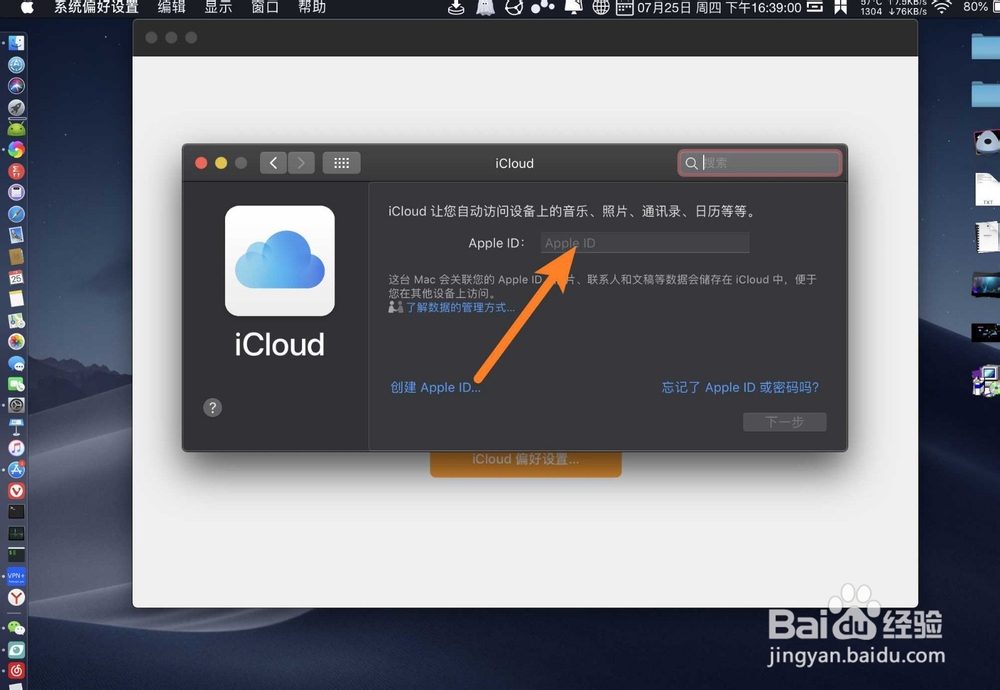Click the download tray icon in menu bar

[x=456, y=7]
